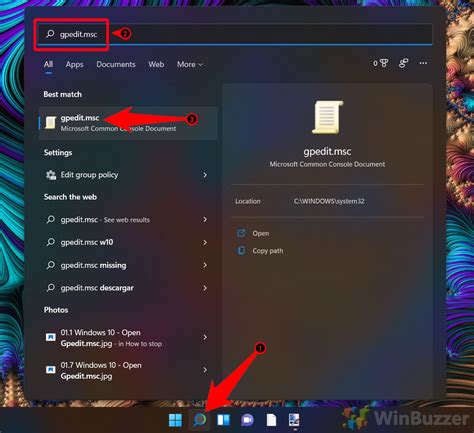The image size is (474, 433).
Task: Expand chevron for 01.7 Windows 10 photo result
Action: tap(205, 370)
